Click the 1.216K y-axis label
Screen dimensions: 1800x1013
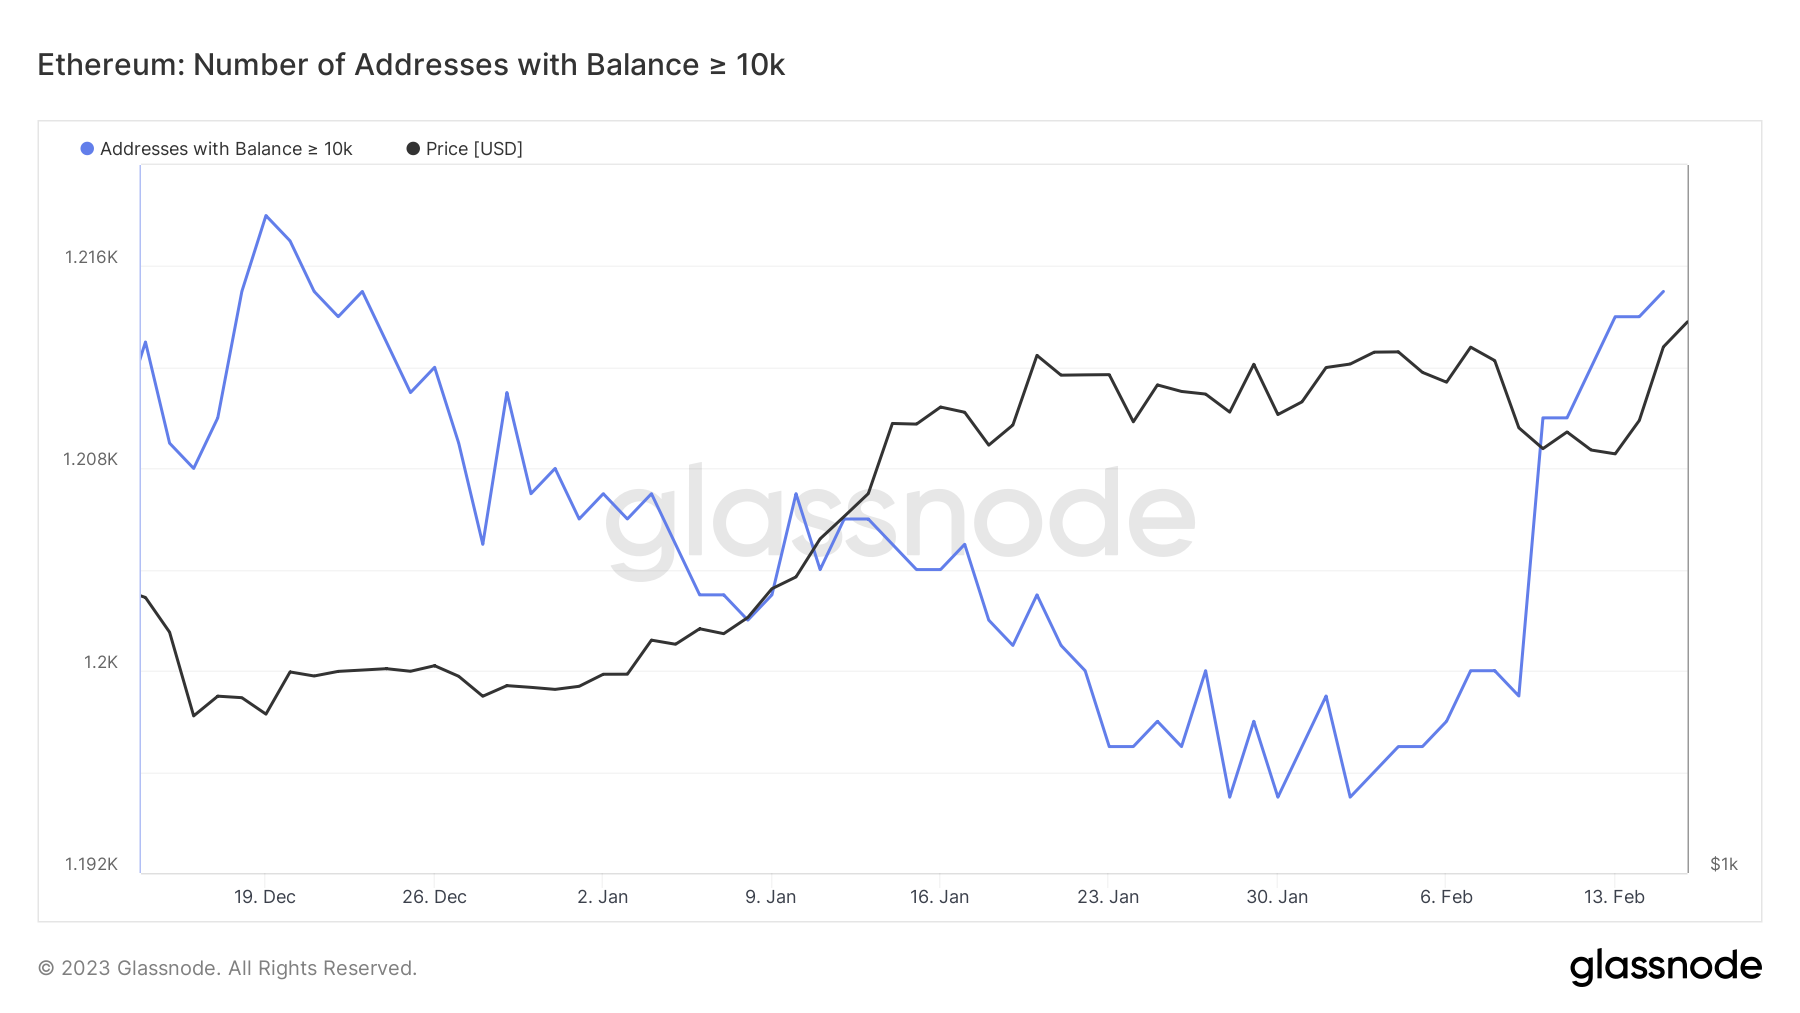pos(91,257)
